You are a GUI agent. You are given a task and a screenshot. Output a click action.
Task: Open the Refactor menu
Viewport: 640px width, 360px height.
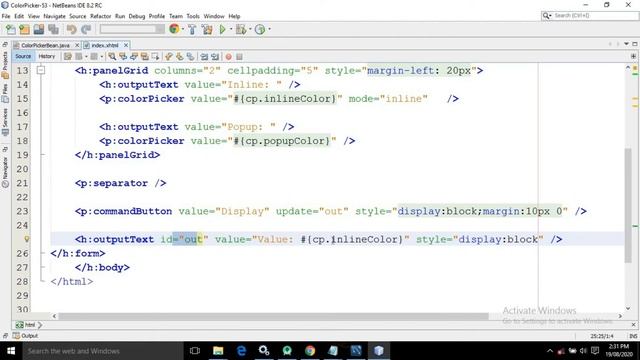coord(100,16)
